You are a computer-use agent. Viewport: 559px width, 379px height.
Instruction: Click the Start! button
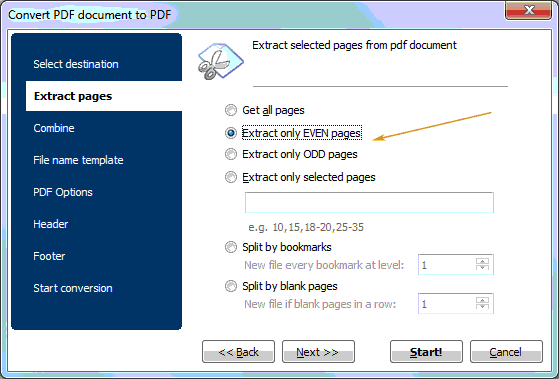(426, 352)
